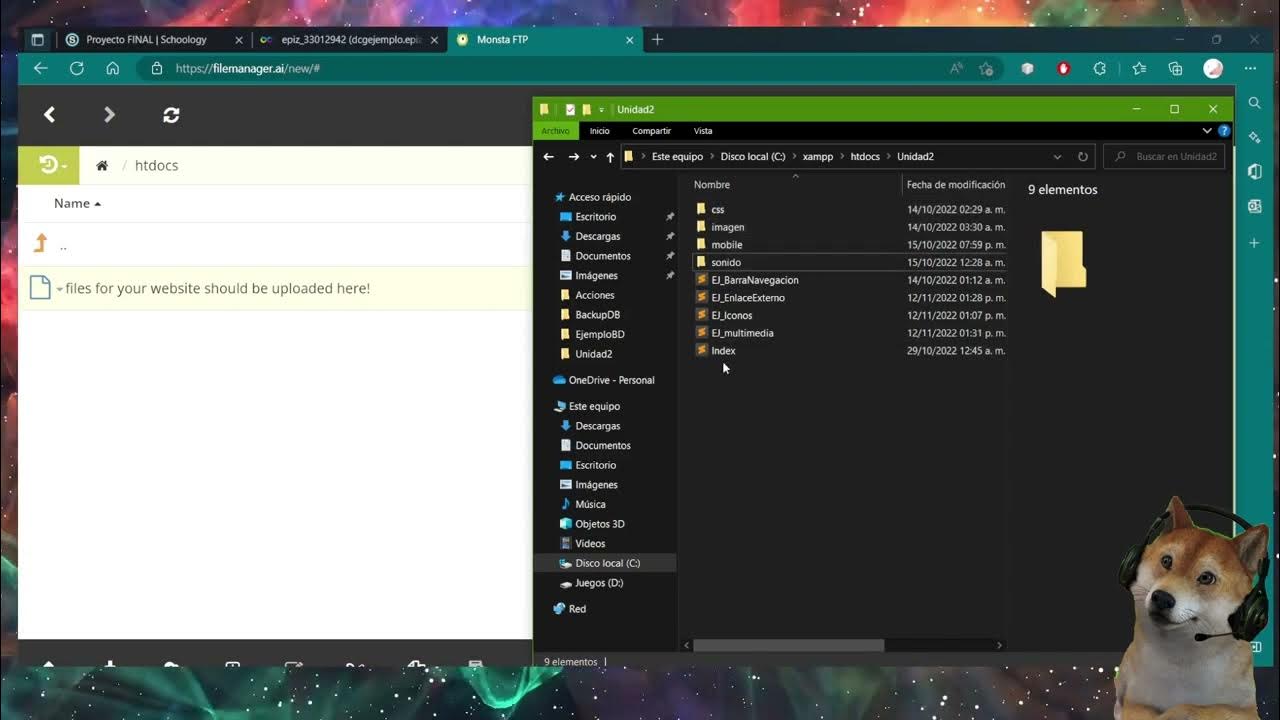Open Red in the navigation pane

pos(577,609)
